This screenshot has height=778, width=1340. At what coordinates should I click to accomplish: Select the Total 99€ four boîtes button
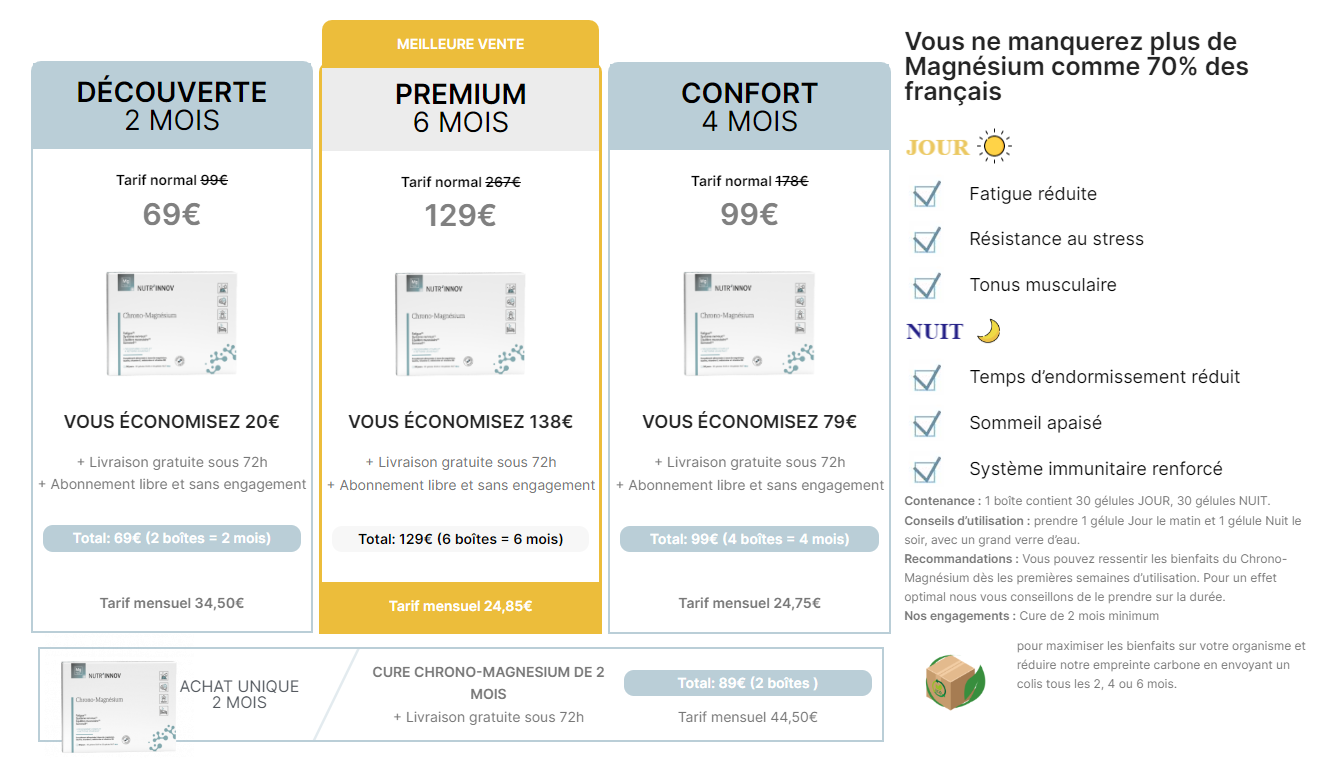tap(749, 539)
